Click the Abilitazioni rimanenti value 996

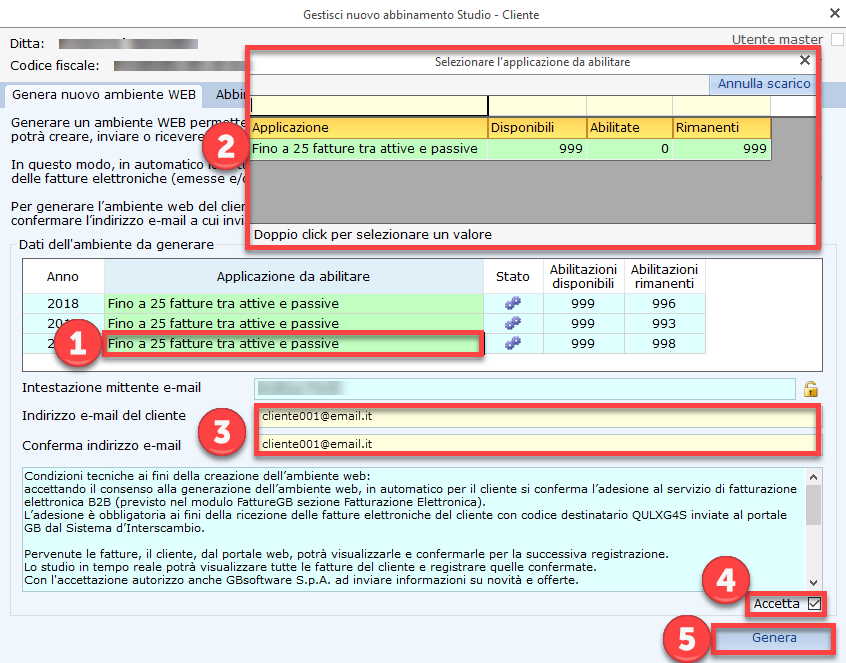[x=664, y=304]
